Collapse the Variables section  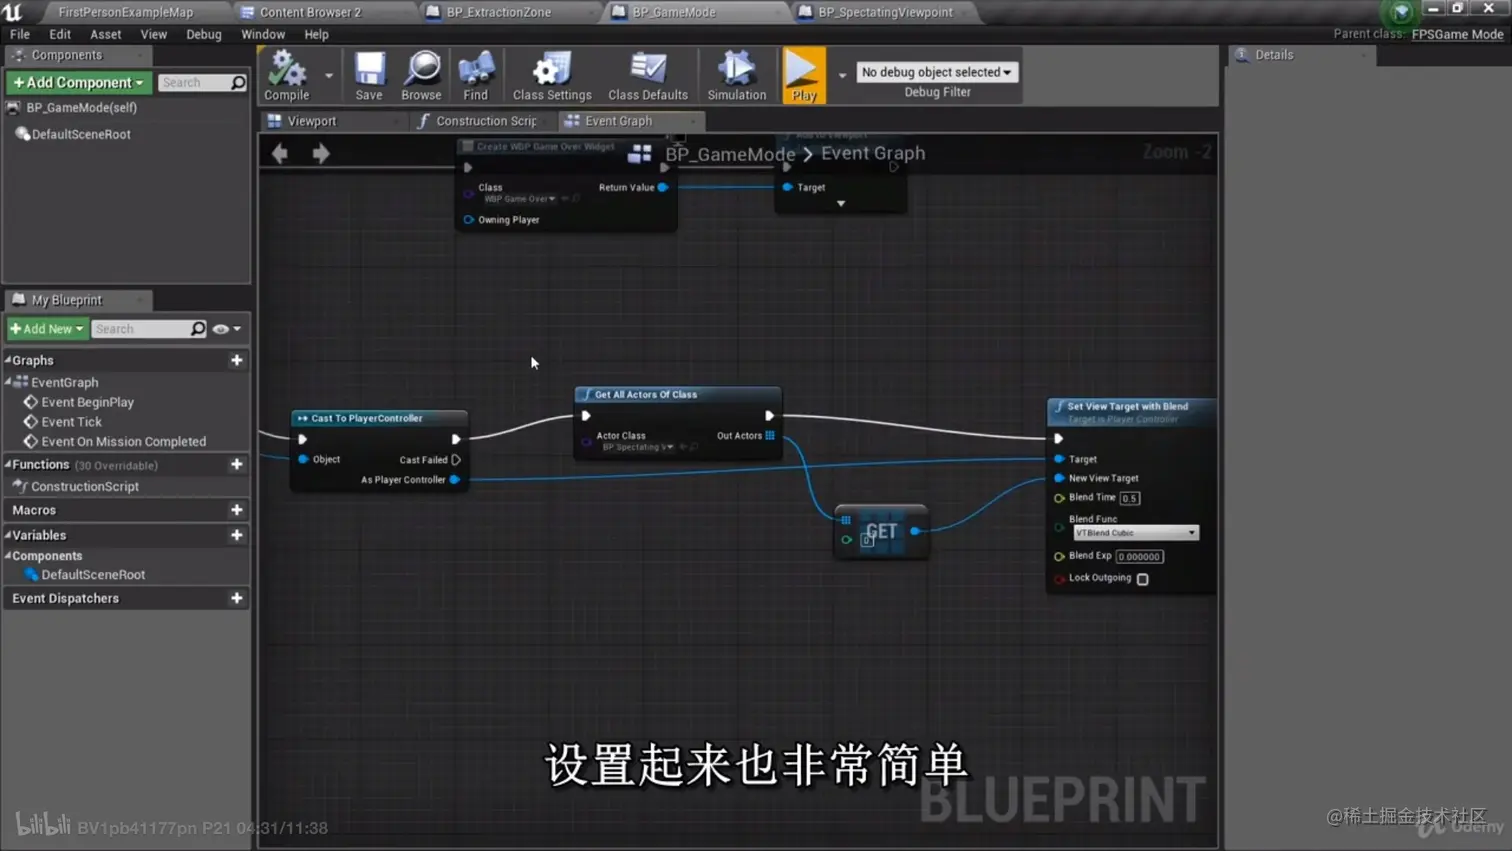click(x=8, y=535)
